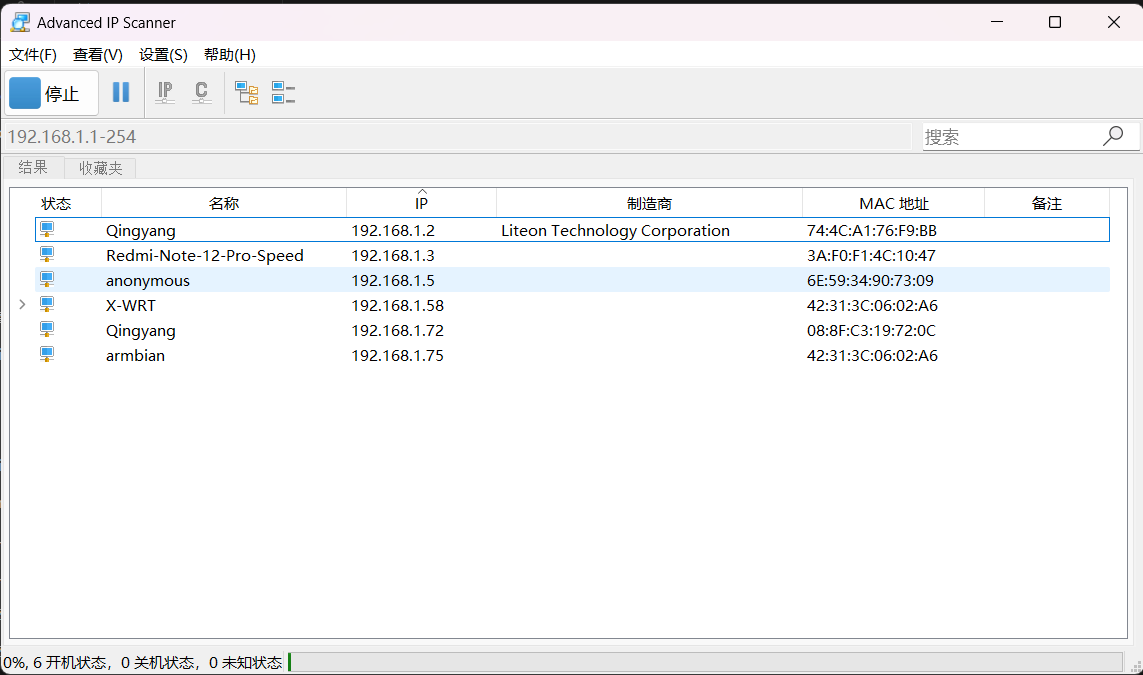Click MAC address 3A:F0:F1:4C:10:47

click(871, 256)
